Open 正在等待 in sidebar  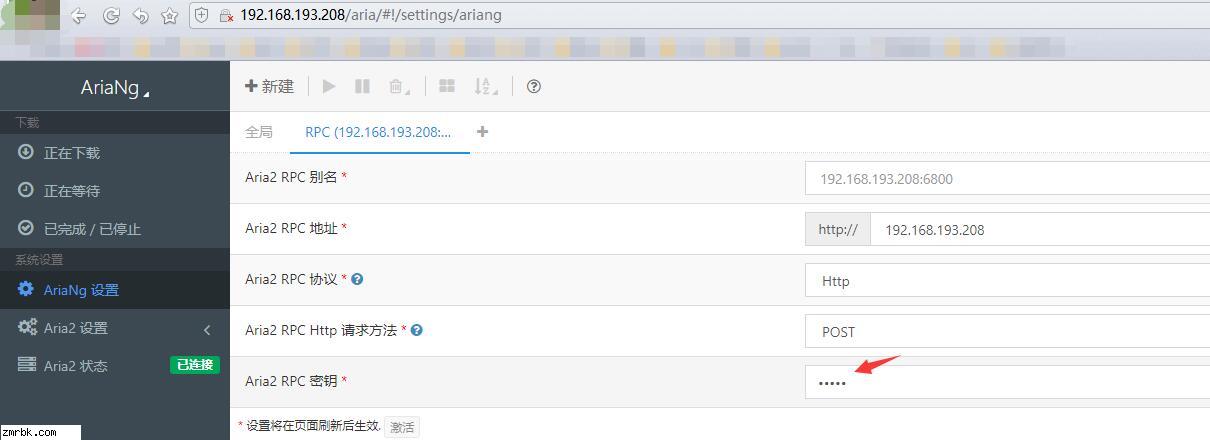[x=115, y=191]
